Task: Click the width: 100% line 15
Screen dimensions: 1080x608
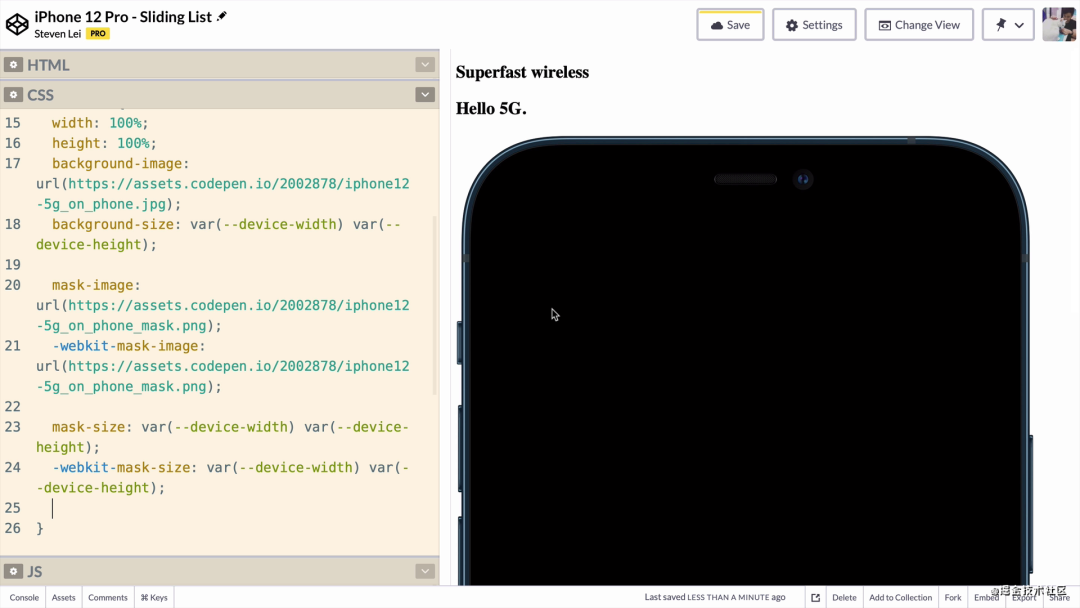Action: pos(100,123)
